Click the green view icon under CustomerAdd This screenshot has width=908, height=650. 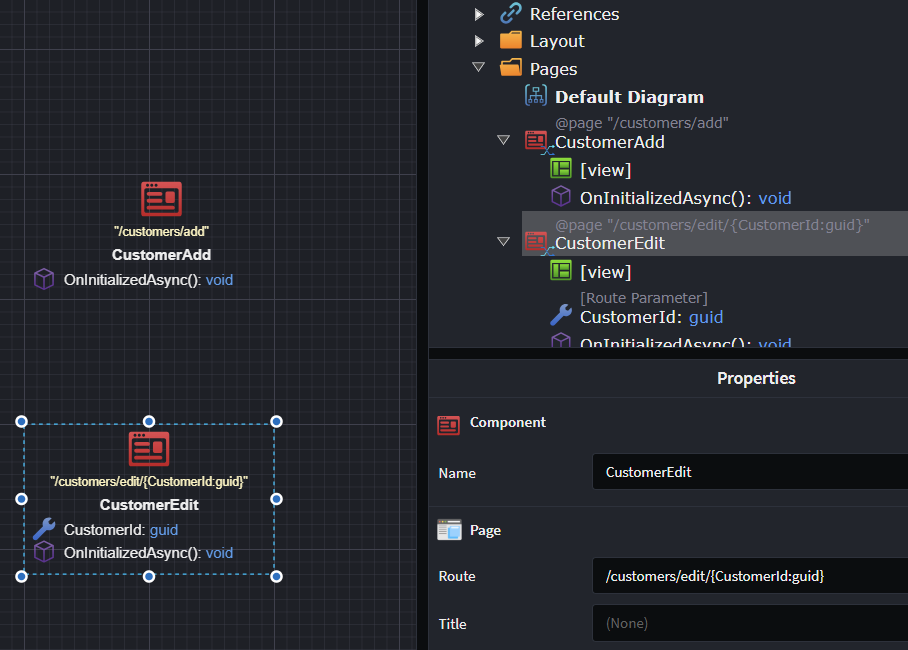(x=561, y=169)
